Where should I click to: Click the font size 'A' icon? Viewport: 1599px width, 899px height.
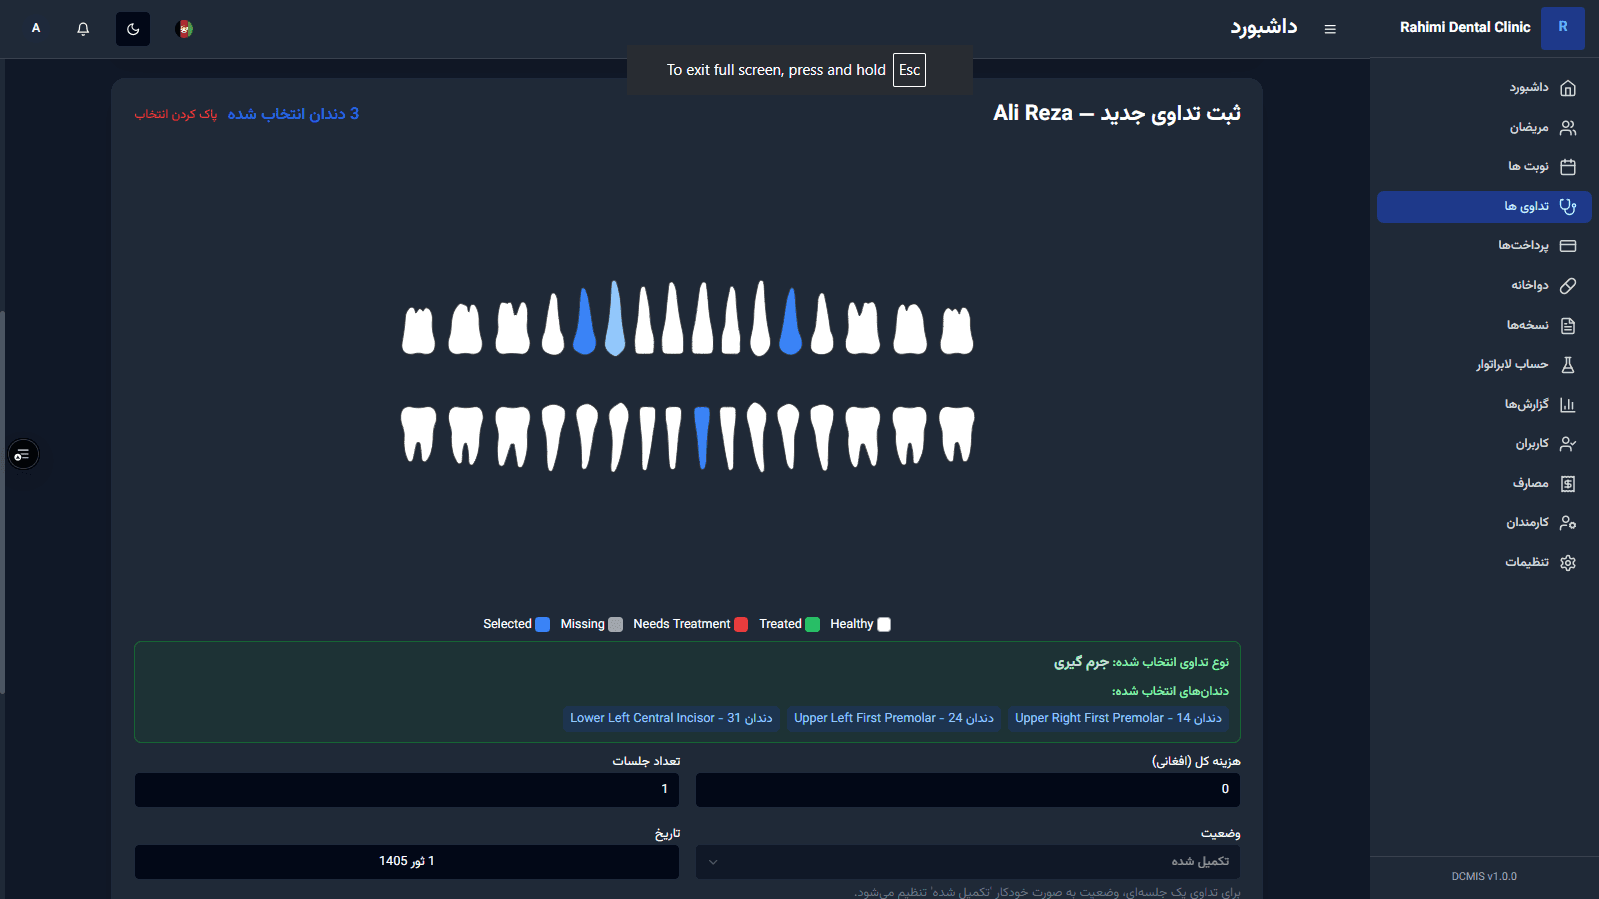[x=36, y=28]
